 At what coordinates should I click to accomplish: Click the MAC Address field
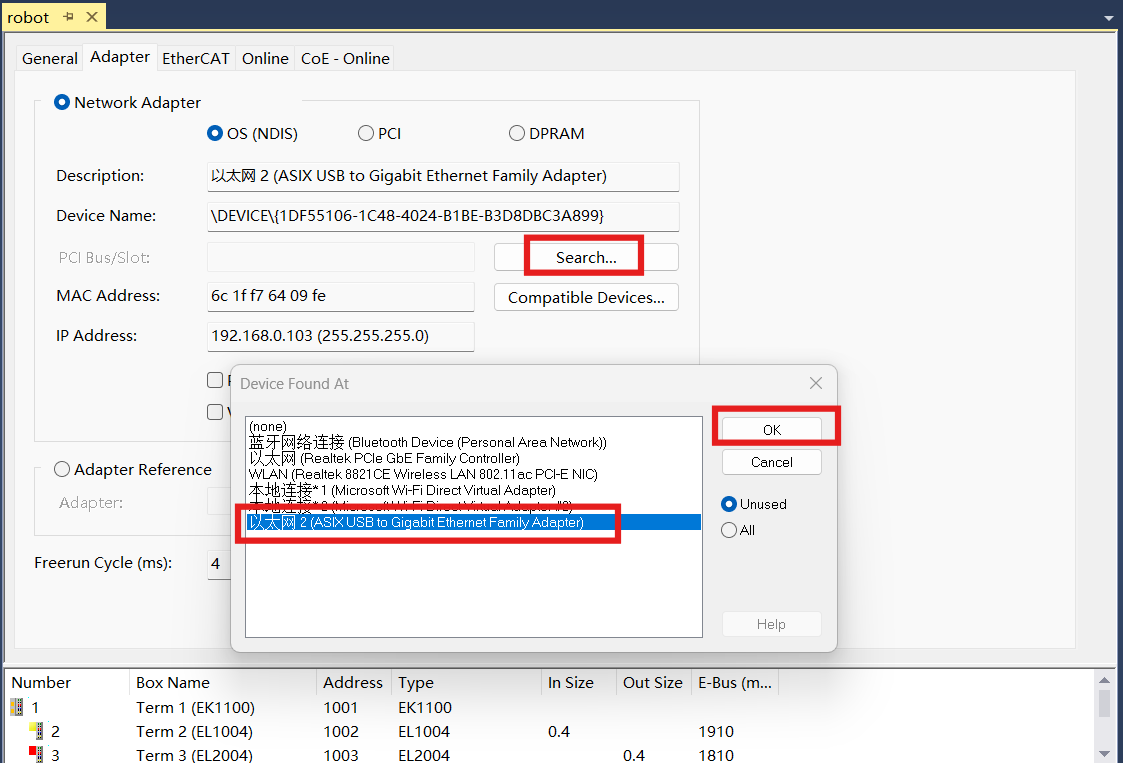[x=340, y=296]
